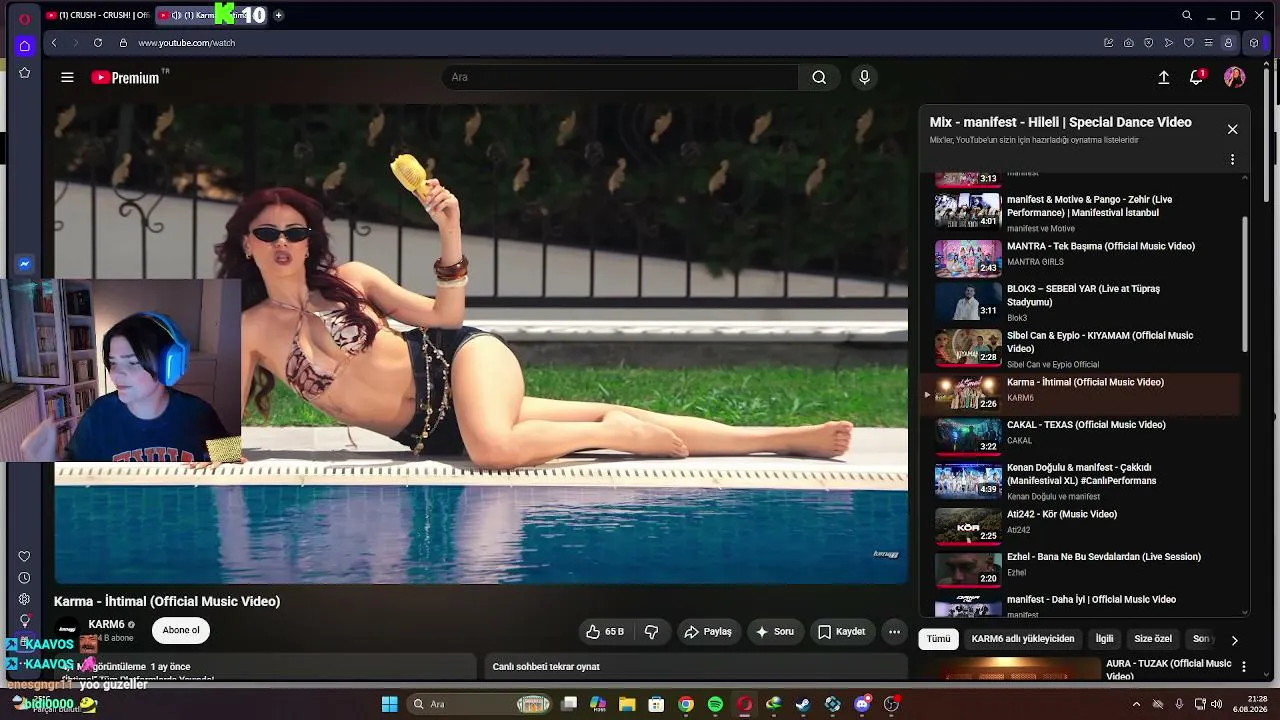Open Opera easy setup sliders icon
The width and height of the screenshot is (1280, 720).
click(1209, 43)
